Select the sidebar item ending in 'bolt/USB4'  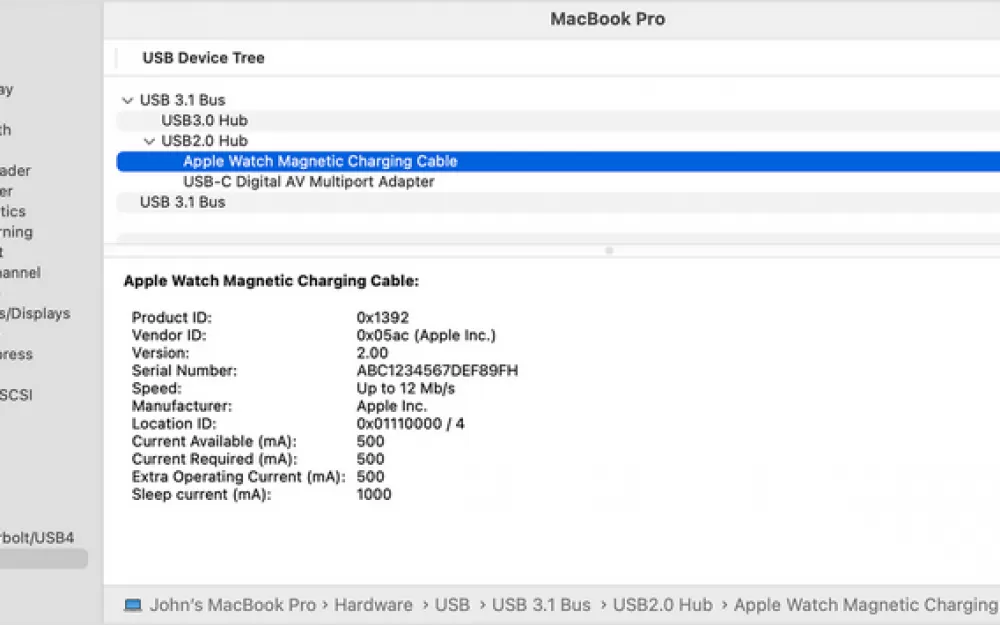37,538
